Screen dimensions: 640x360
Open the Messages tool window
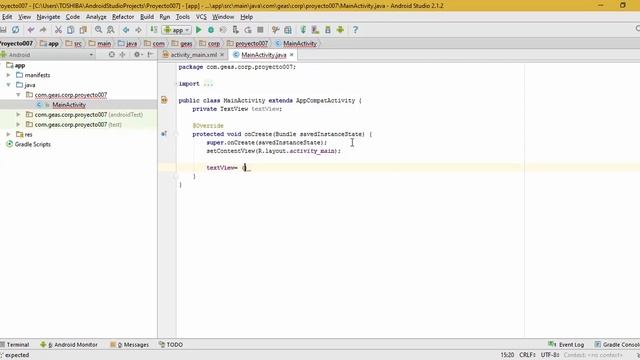tap(129, 345)
